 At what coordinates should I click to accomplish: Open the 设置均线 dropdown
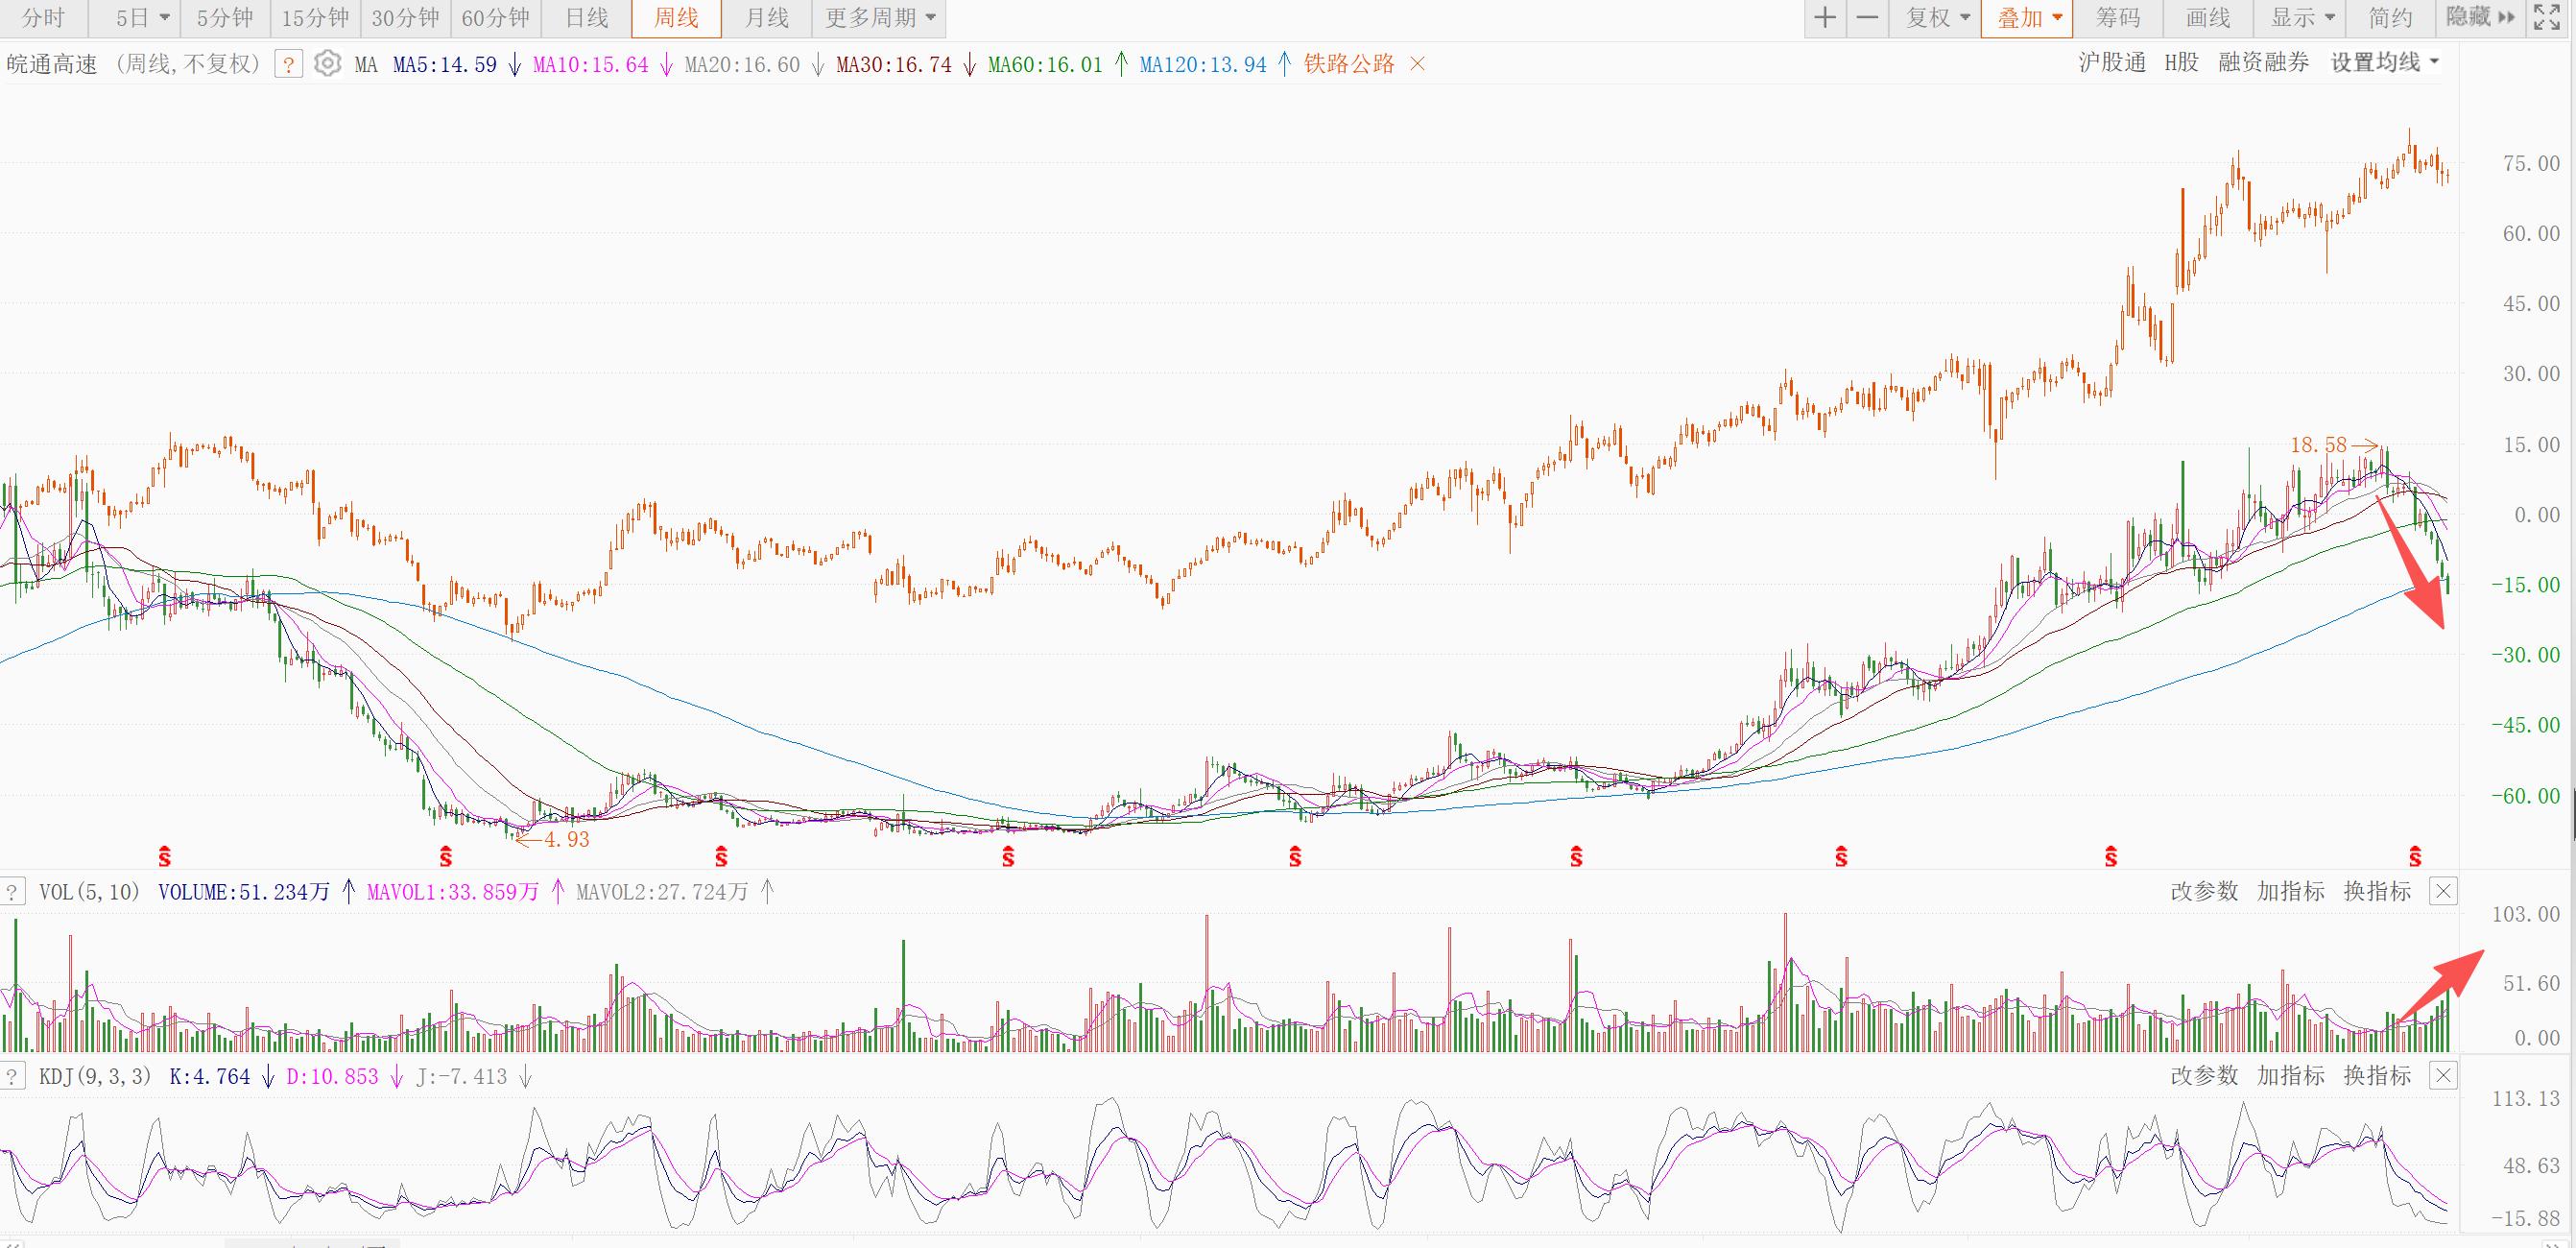pyautogui.click(x=2384, y=63)
